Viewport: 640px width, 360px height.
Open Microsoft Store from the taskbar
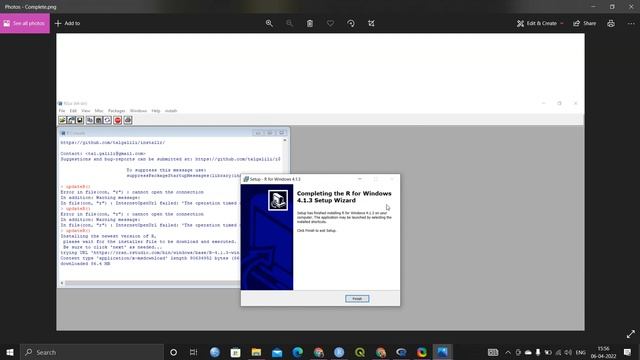click(x=236, y=352)
